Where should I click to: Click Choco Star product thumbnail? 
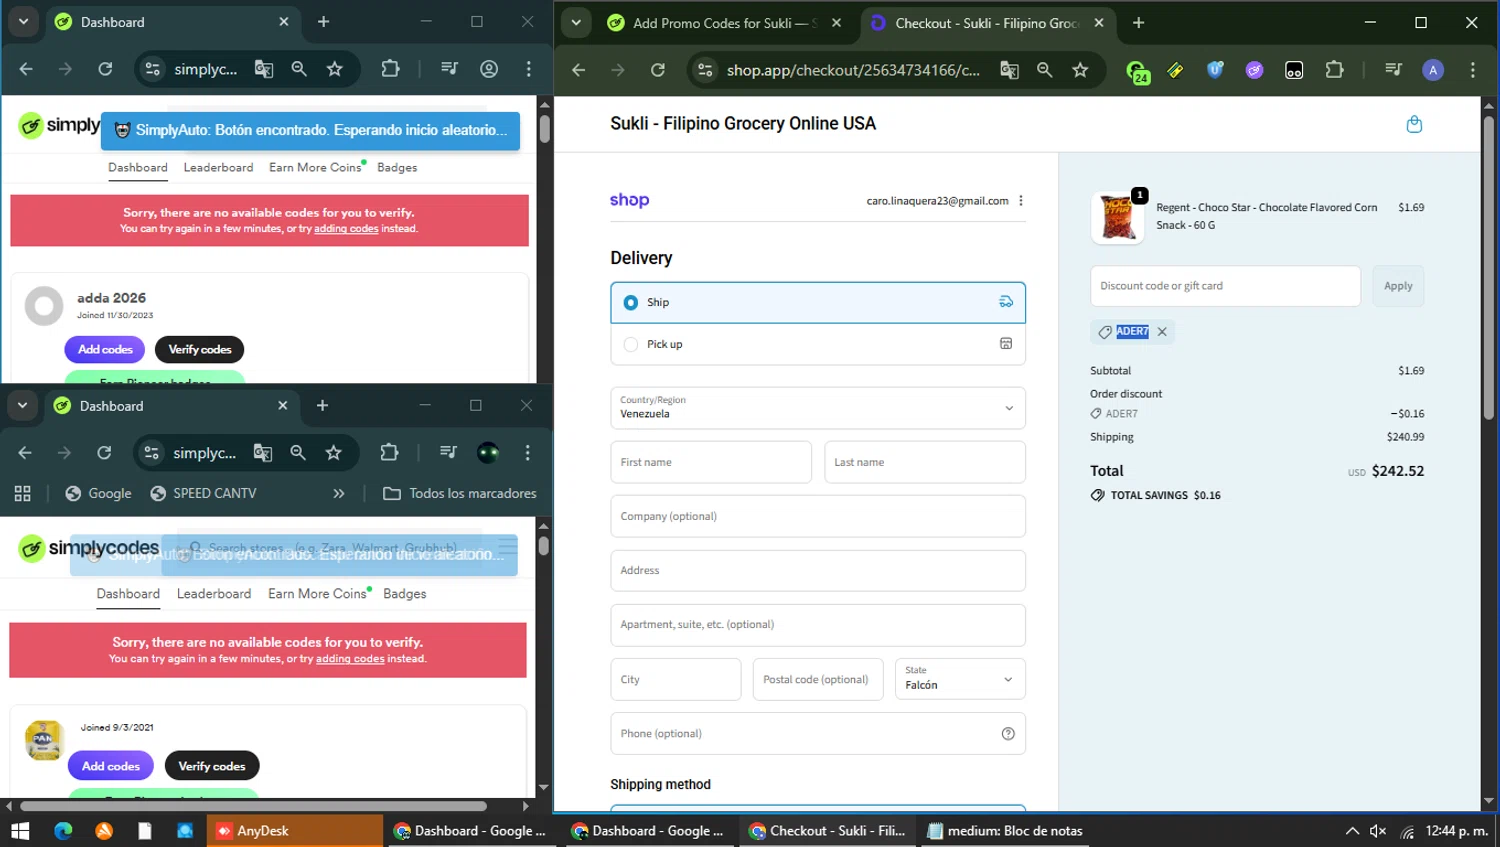(x=1117, y=218)
